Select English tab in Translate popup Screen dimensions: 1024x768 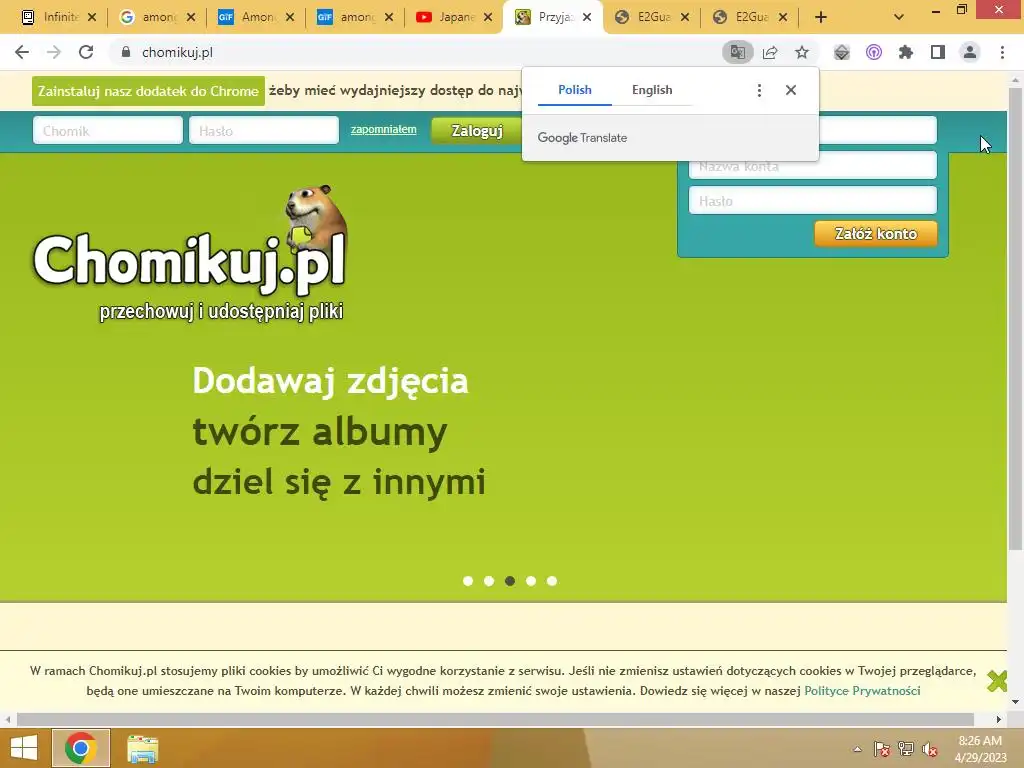pos(652,90)
